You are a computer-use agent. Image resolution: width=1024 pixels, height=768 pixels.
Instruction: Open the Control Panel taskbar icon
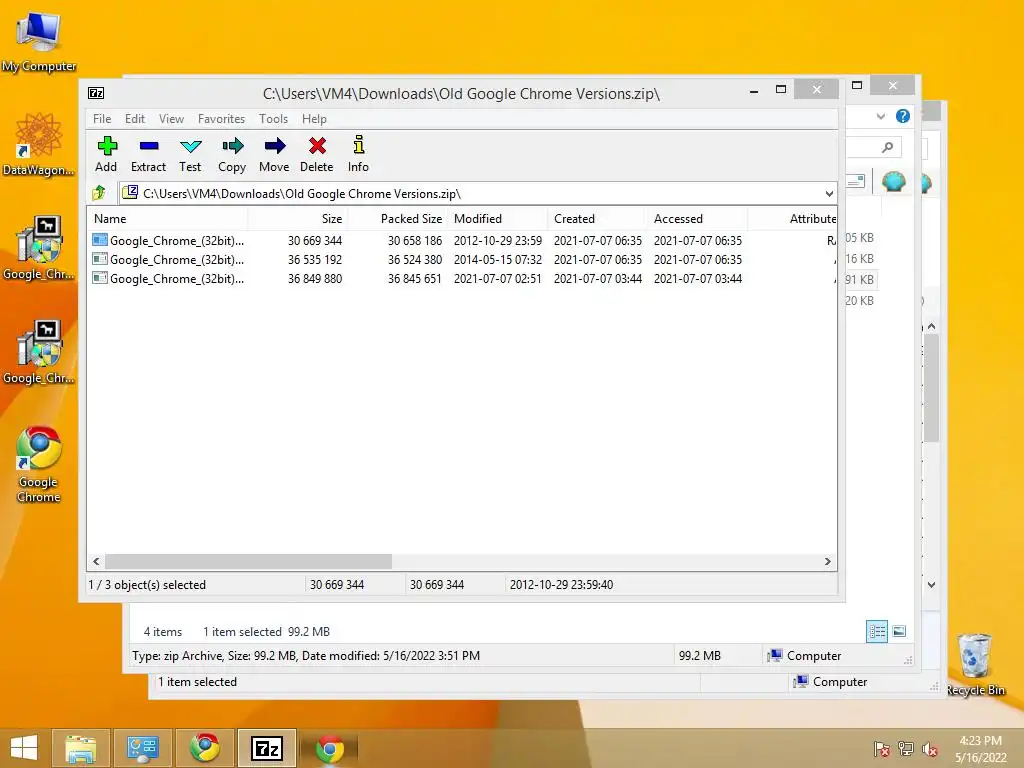coord(142,748)
